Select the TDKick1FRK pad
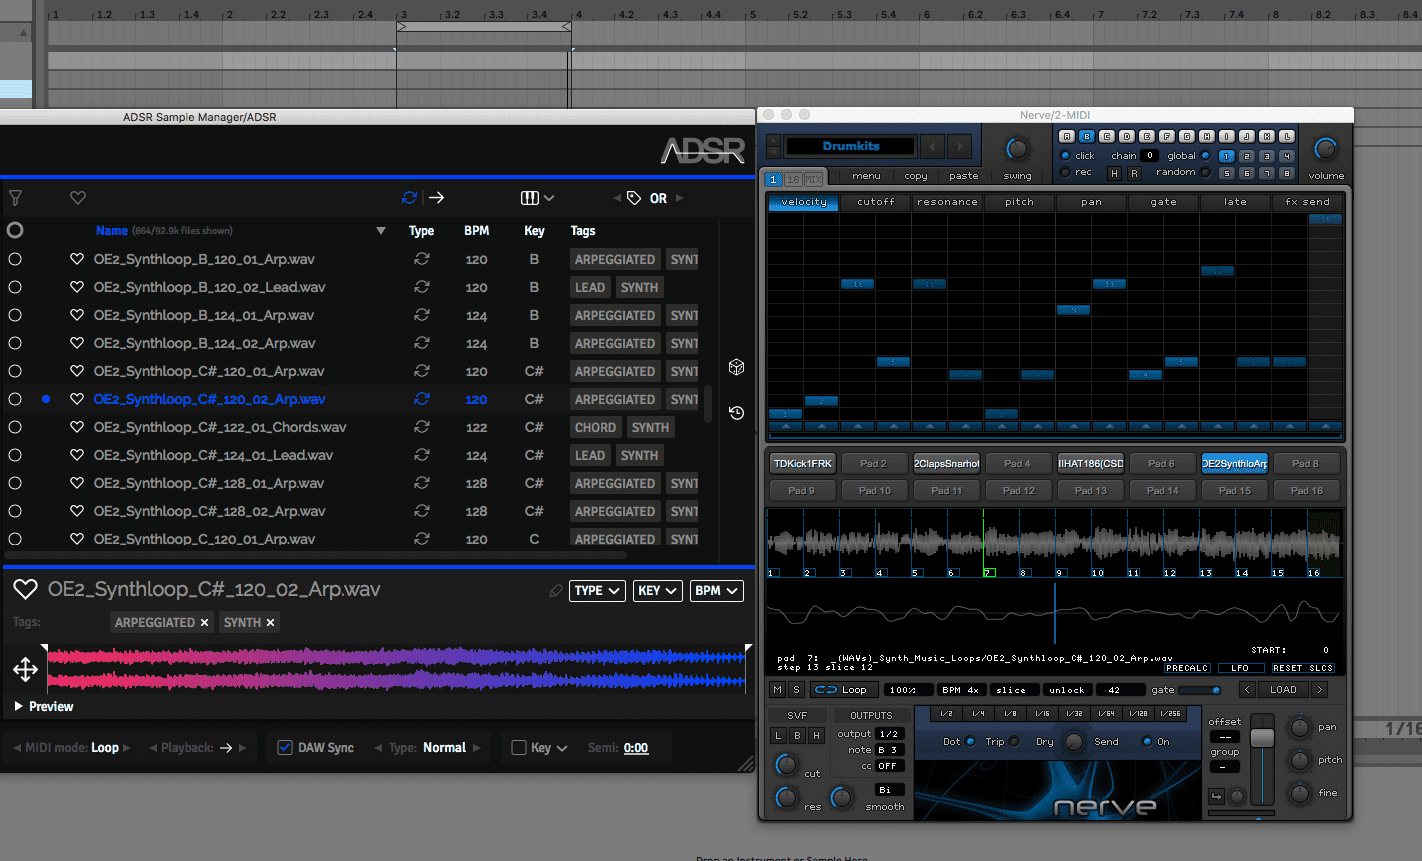1422x861 pixels. tap(803, 463)
